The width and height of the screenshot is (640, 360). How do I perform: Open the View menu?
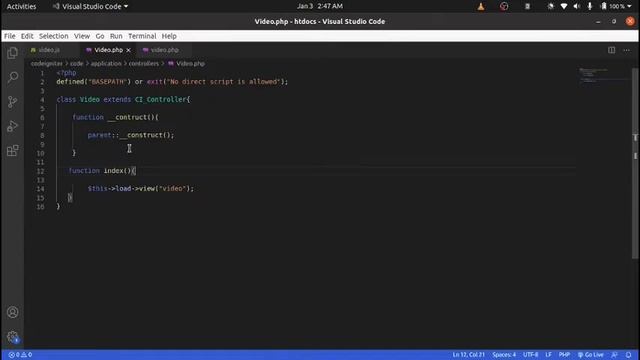82,36
